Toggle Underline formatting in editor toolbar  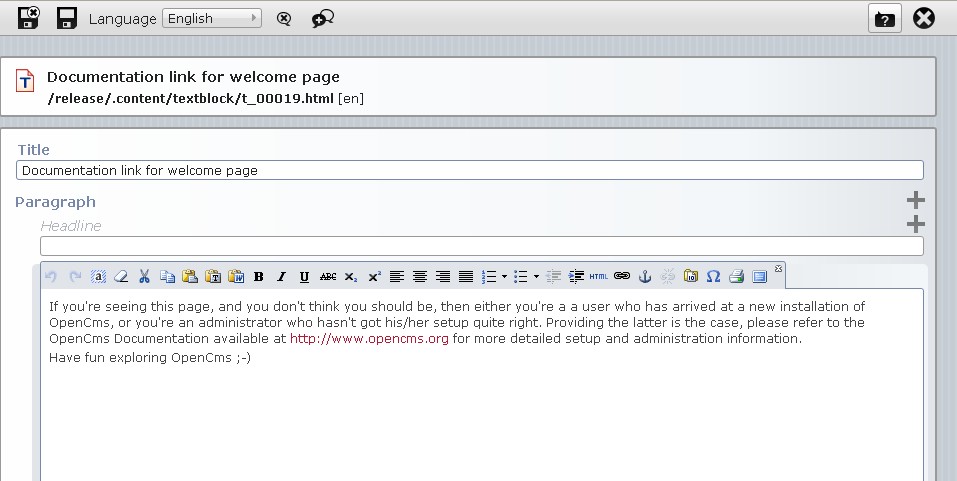coord(304,277)
